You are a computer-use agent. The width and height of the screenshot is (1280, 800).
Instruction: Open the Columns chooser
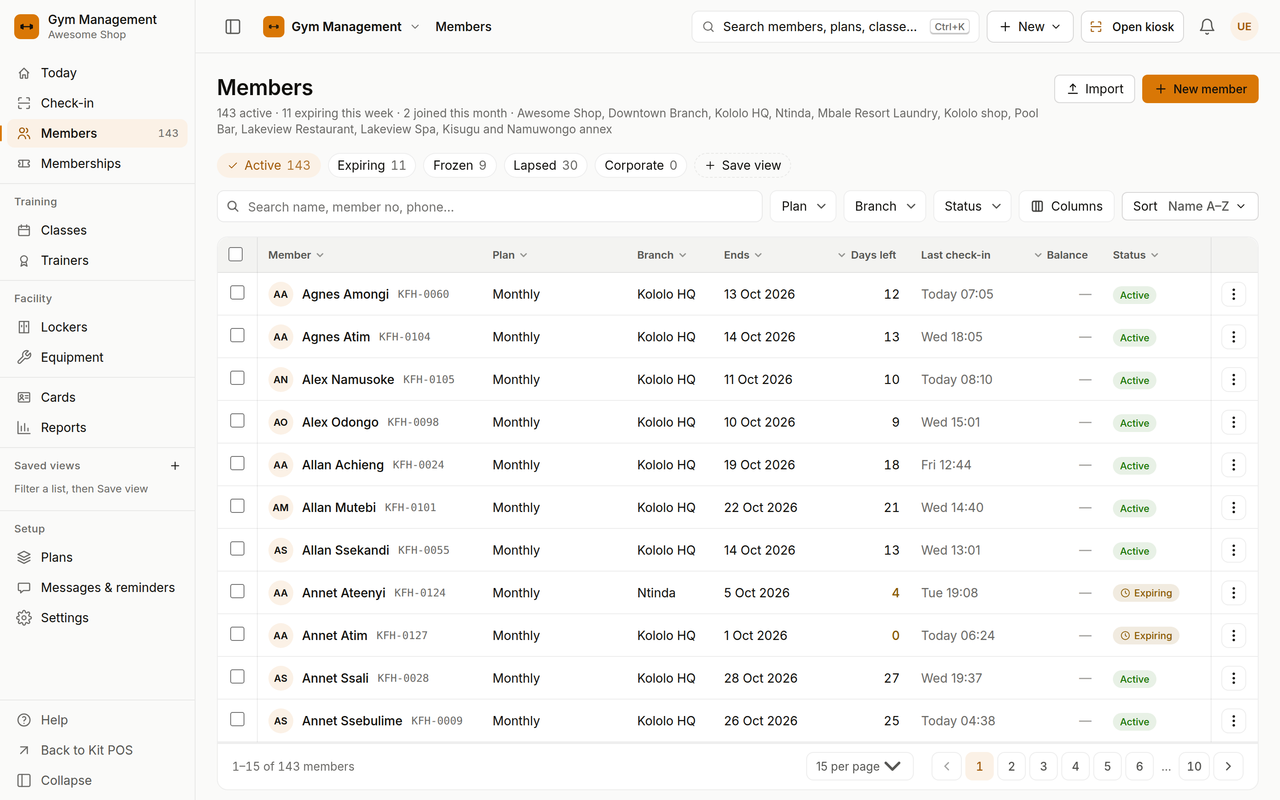pyautogui.click(x=1066, y=206)
